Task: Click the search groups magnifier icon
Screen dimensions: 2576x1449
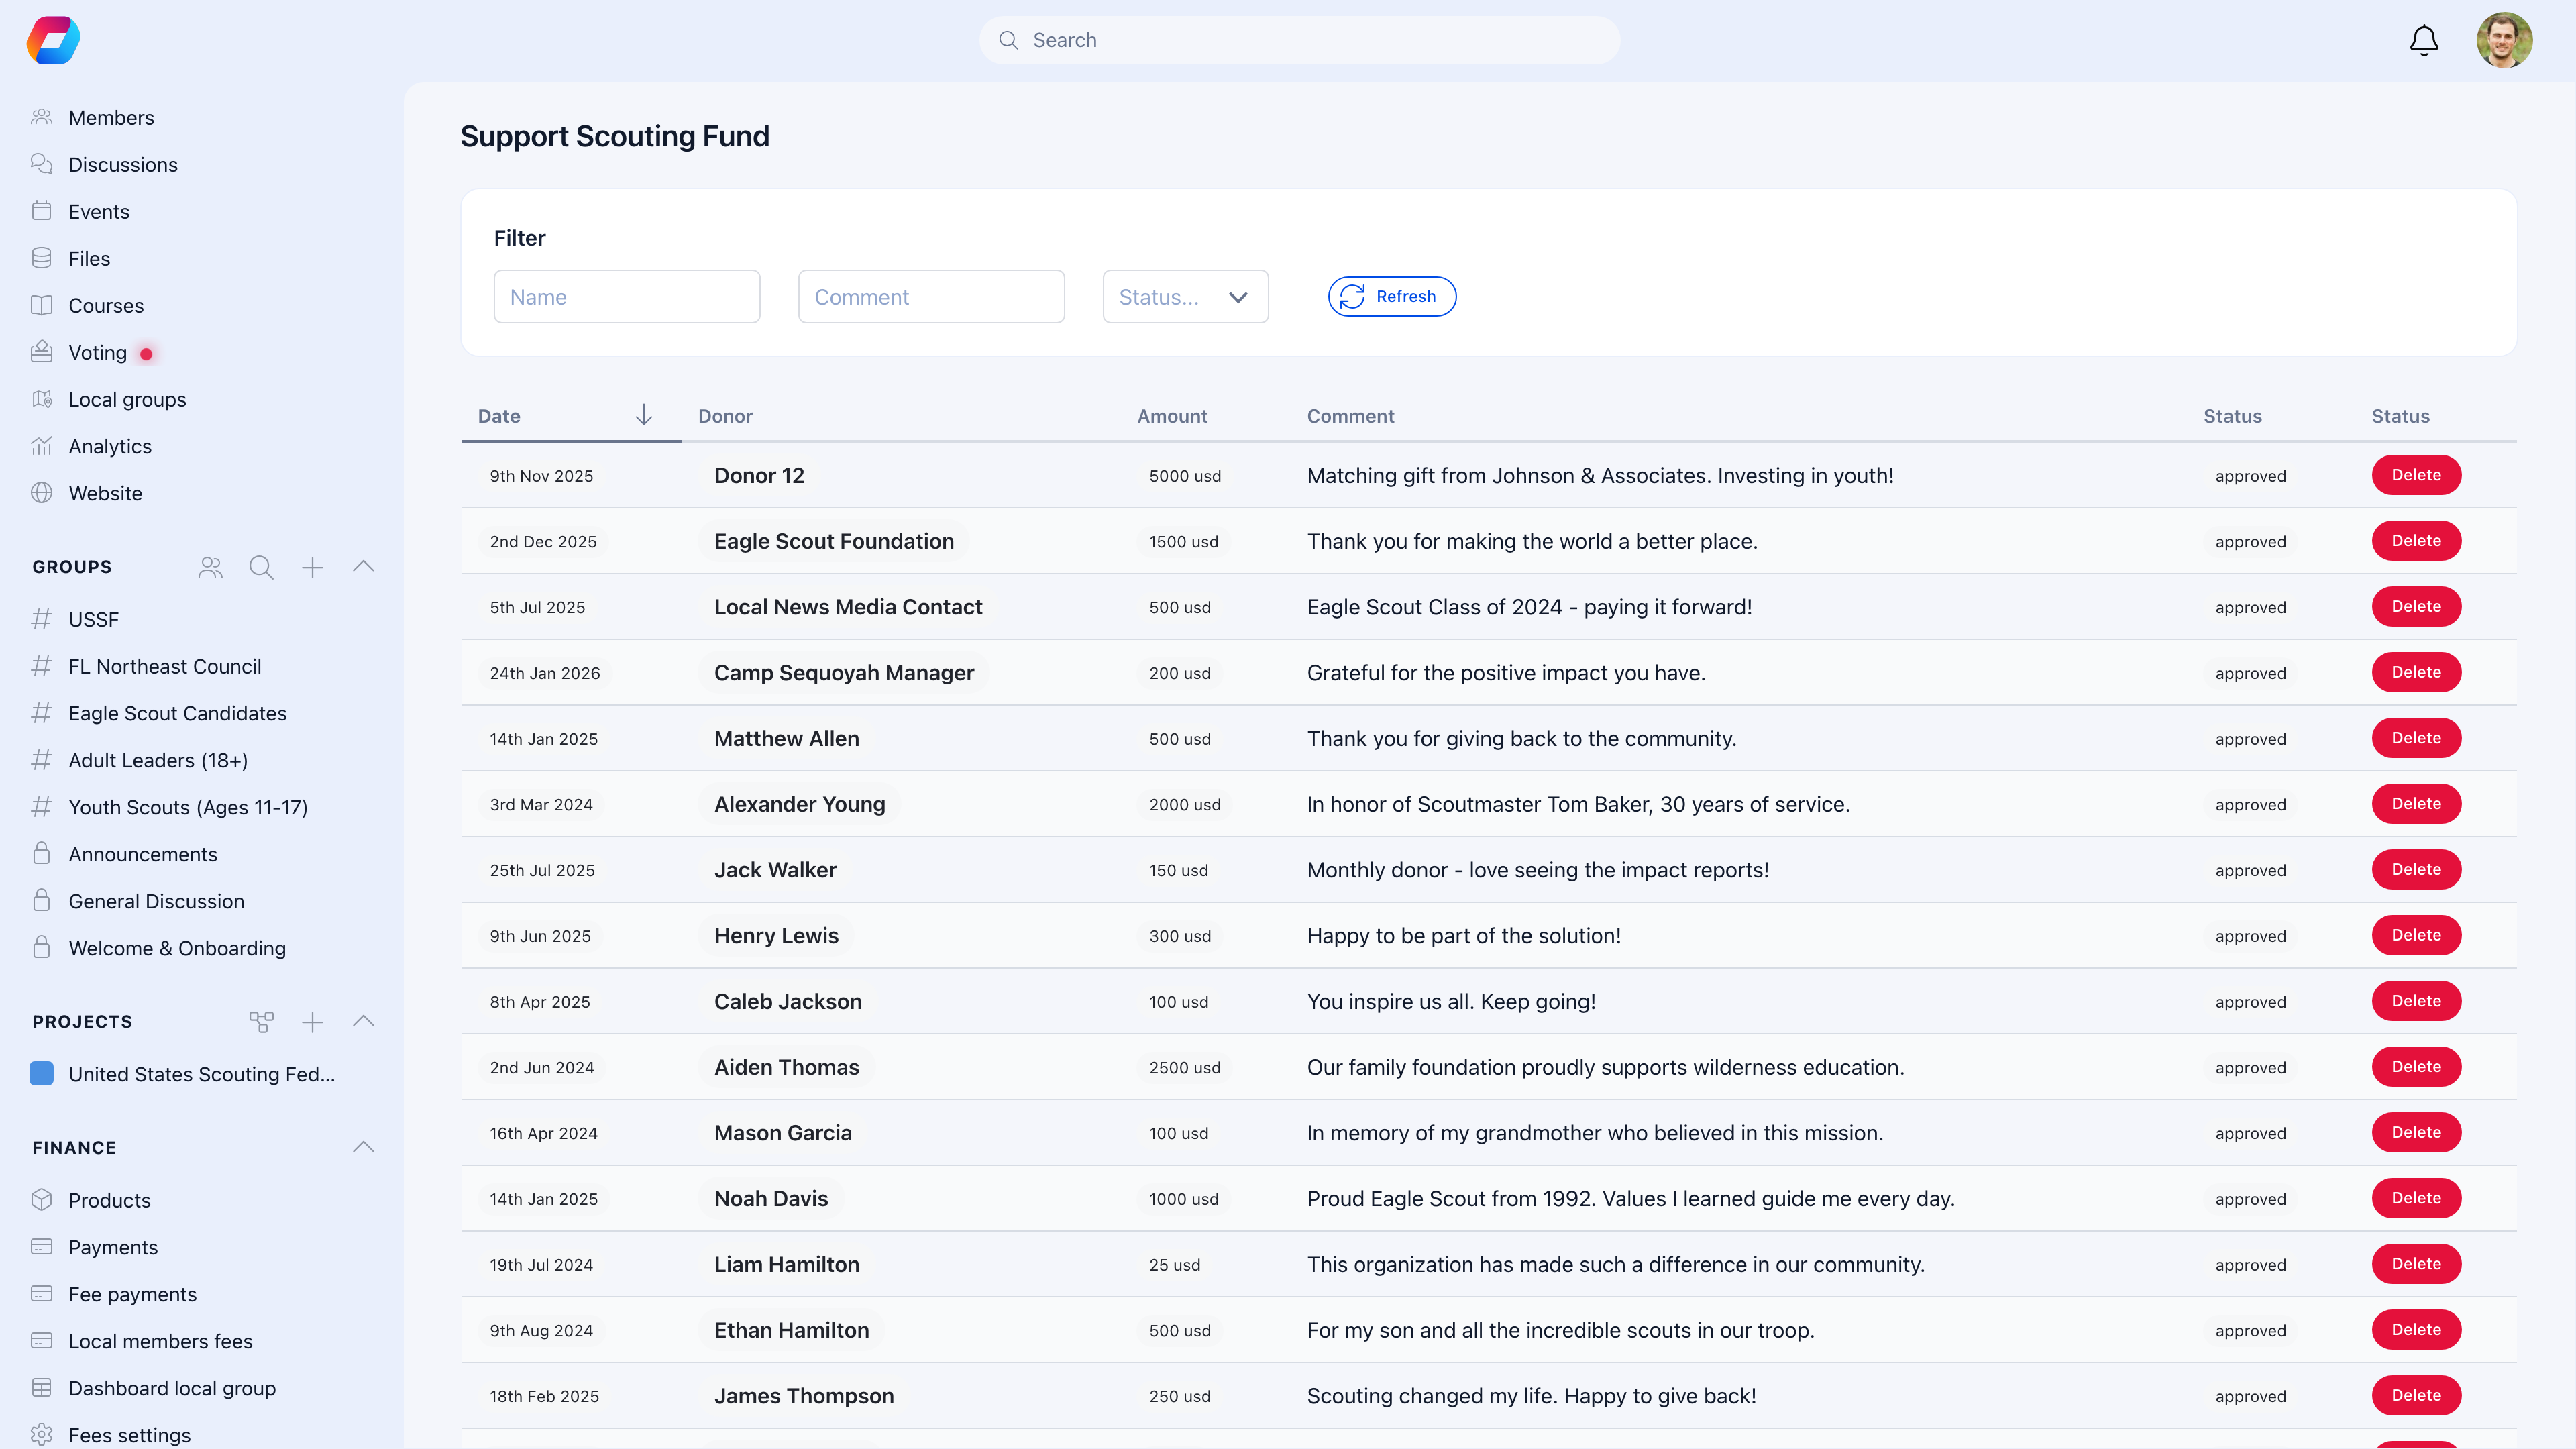Action: pyautogui.click(x=261, y=567)
